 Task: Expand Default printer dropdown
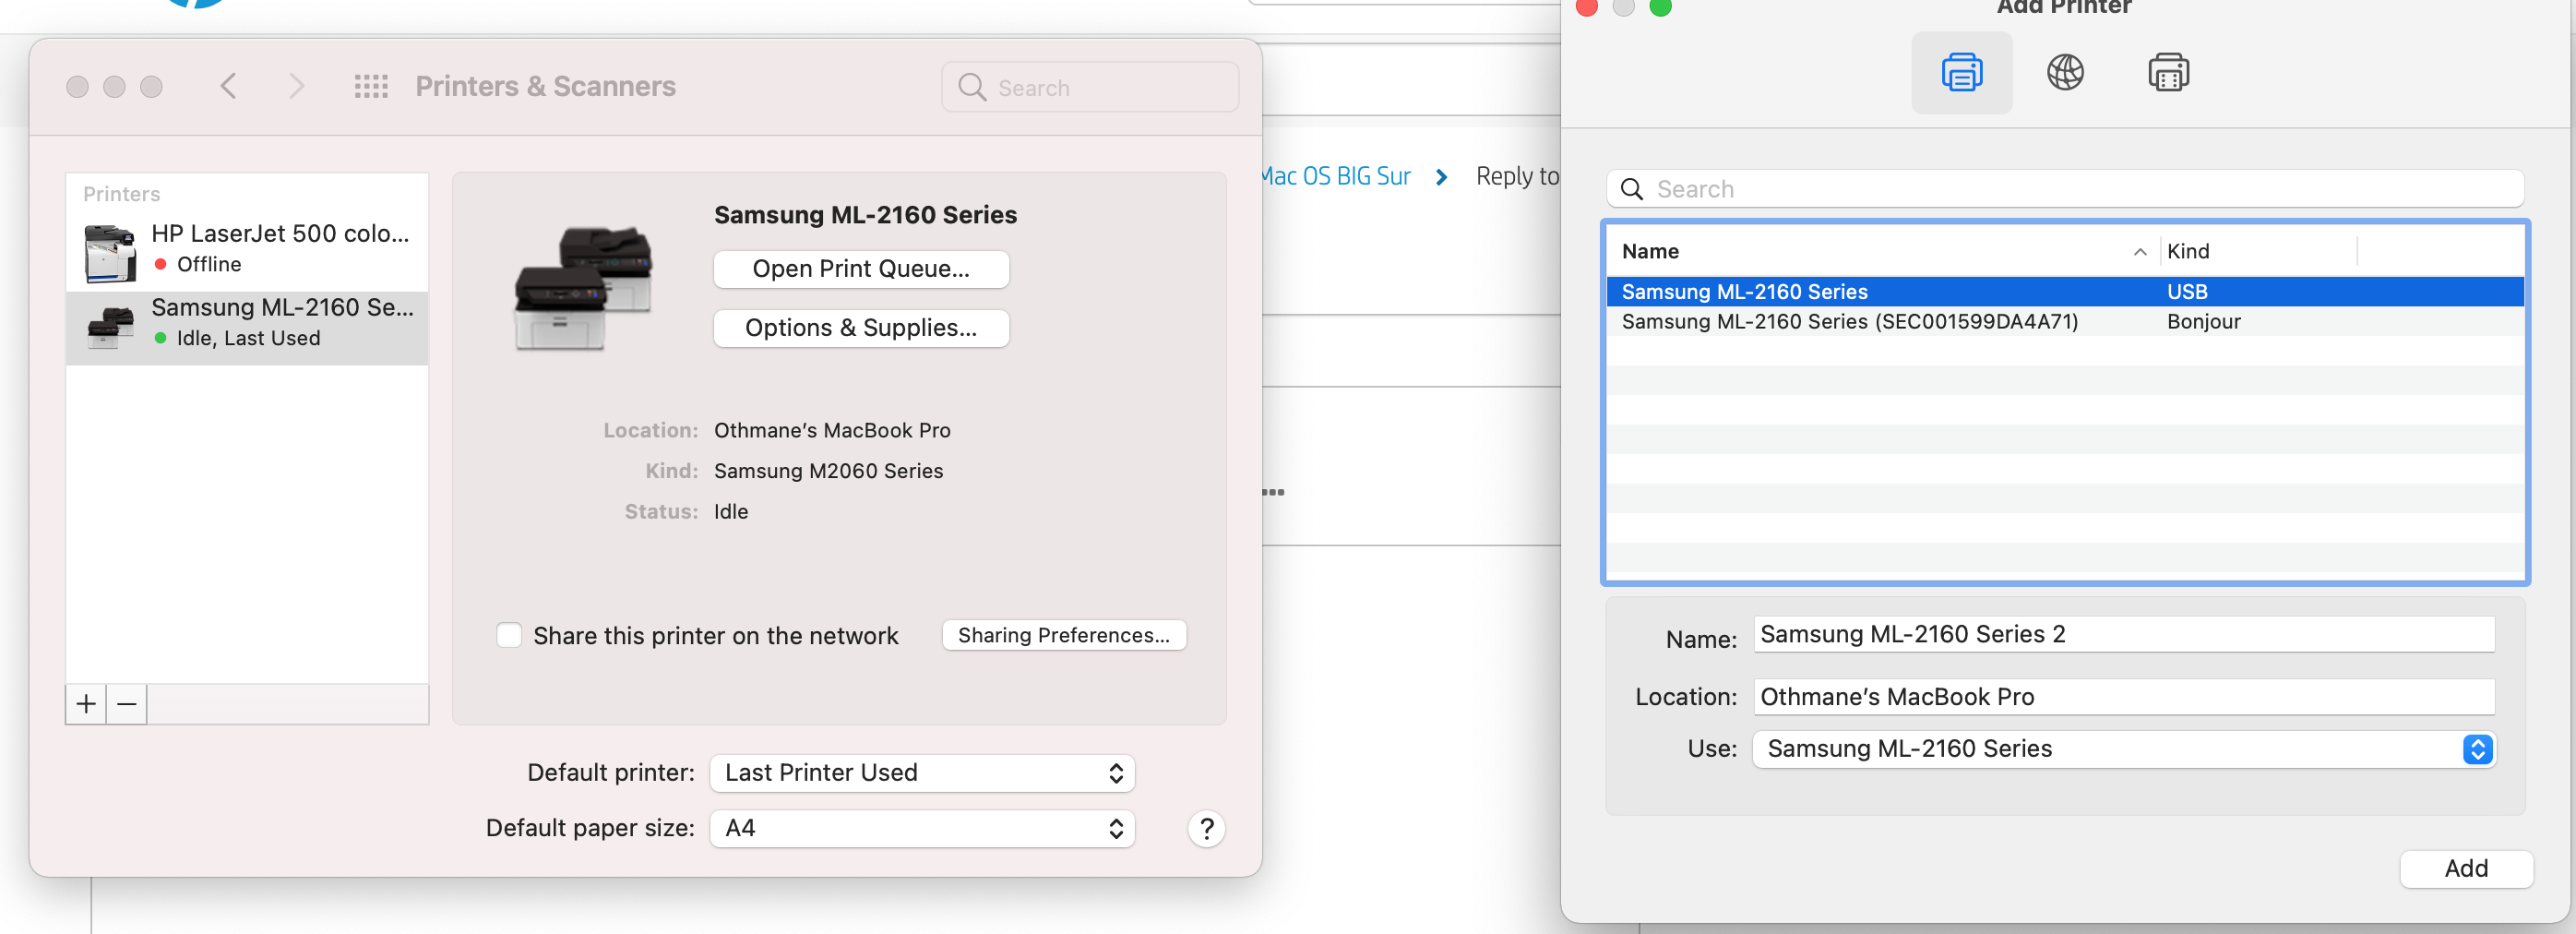(922, 773)
